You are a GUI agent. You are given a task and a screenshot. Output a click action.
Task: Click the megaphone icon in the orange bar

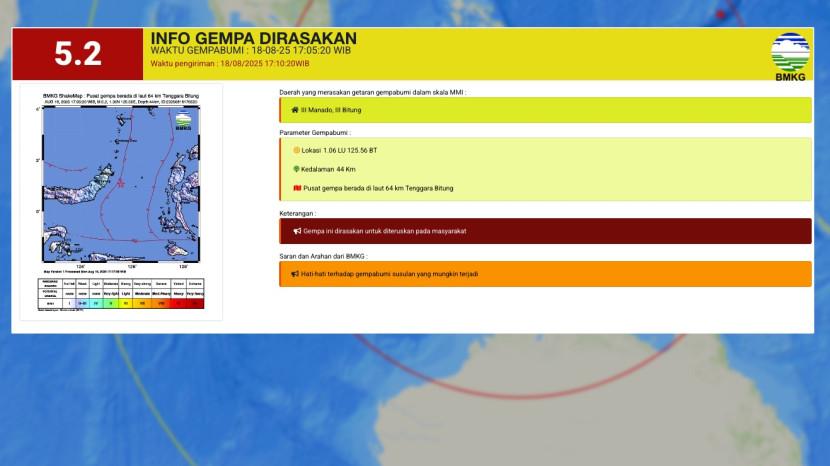pyautogui.click(x=295, y=273)
